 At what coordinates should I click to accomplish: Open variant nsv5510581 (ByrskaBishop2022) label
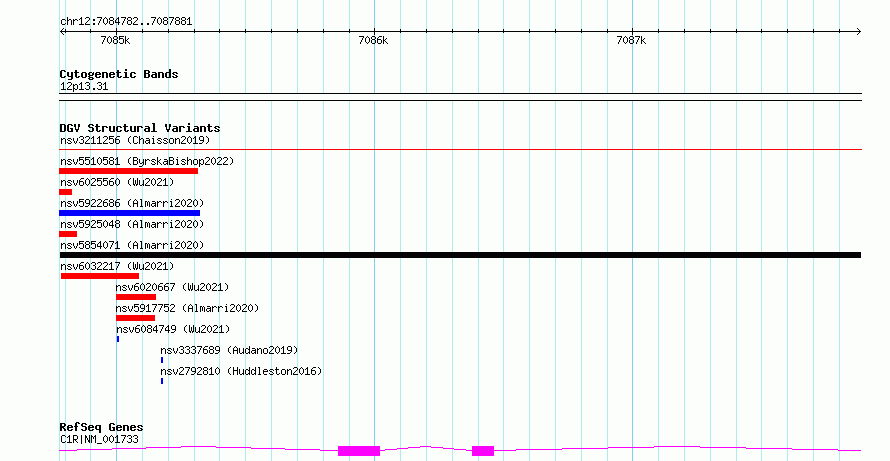pyautogui.click(x=147, y=161)
